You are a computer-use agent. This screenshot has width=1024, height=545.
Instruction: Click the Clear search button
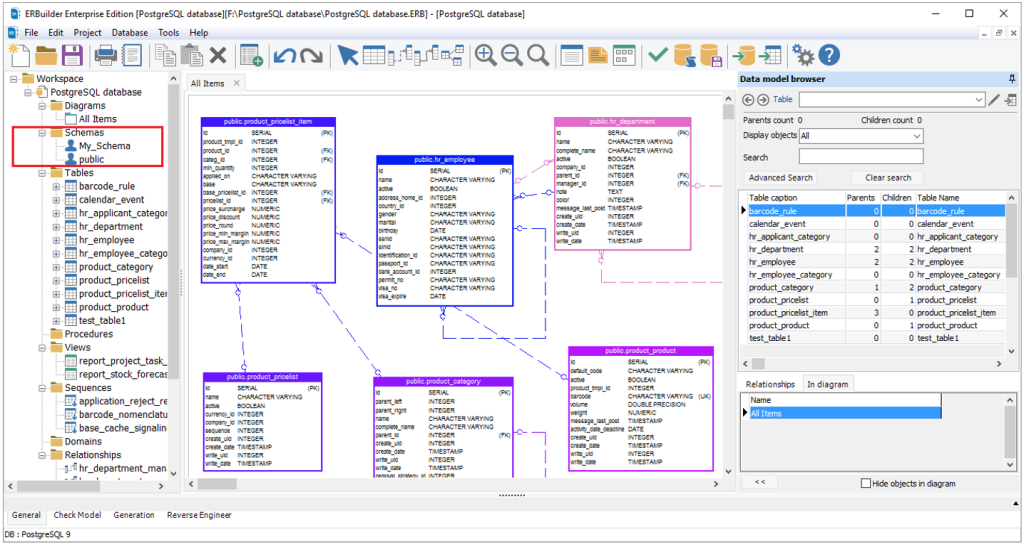click(x=887, y=178)
